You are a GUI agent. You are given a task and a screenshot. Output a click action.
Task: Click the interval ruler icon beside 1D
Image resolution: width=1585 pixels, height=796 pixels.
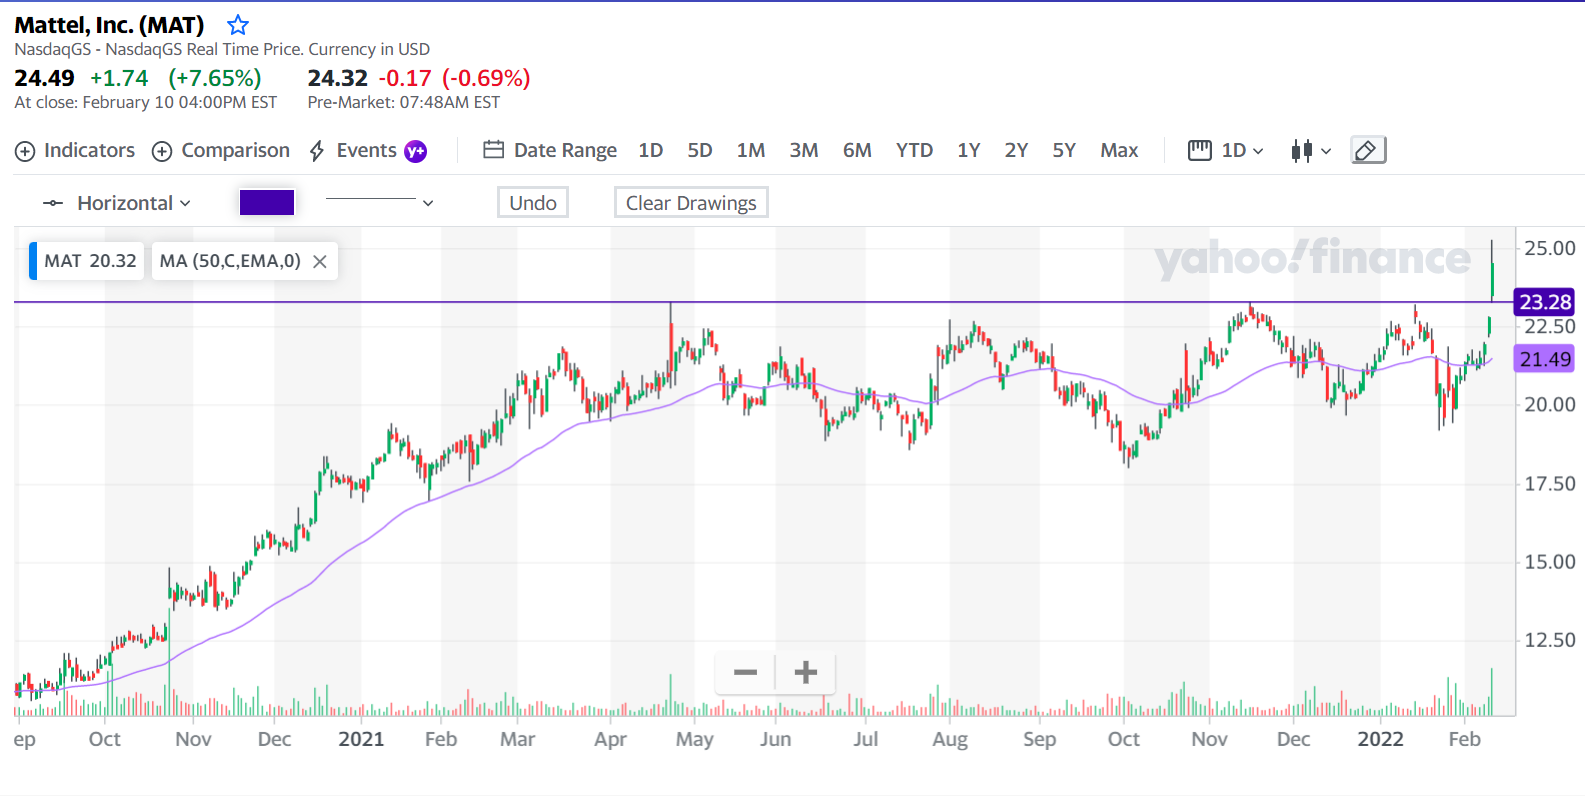pyautogui.click(x=1200, y=150)
